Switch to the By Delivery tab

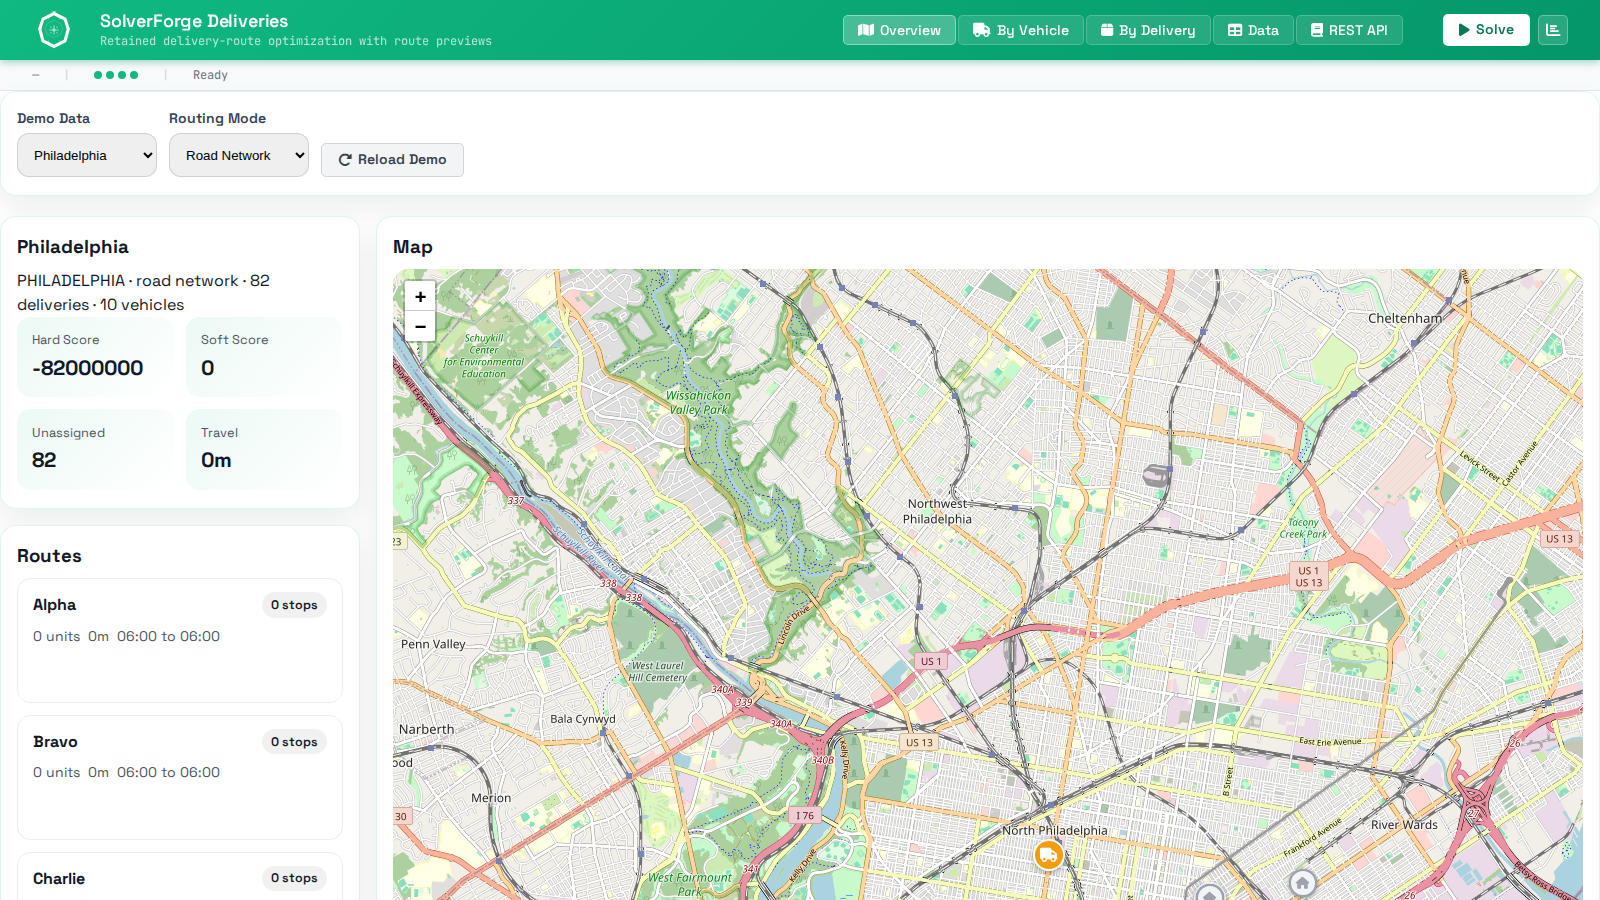[x=1148, y=30]
